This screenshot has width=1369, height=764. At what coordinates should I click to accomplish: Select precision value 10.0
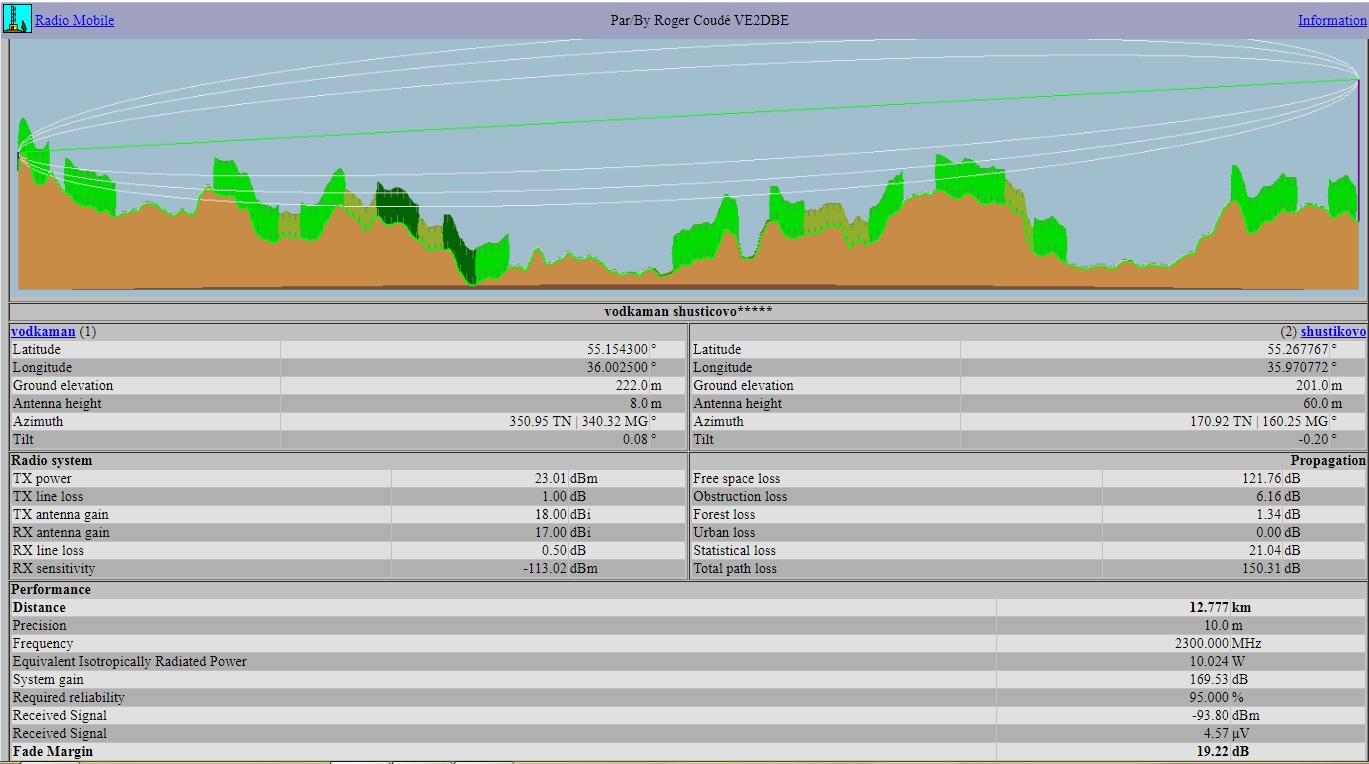[x=1216, y=625]
